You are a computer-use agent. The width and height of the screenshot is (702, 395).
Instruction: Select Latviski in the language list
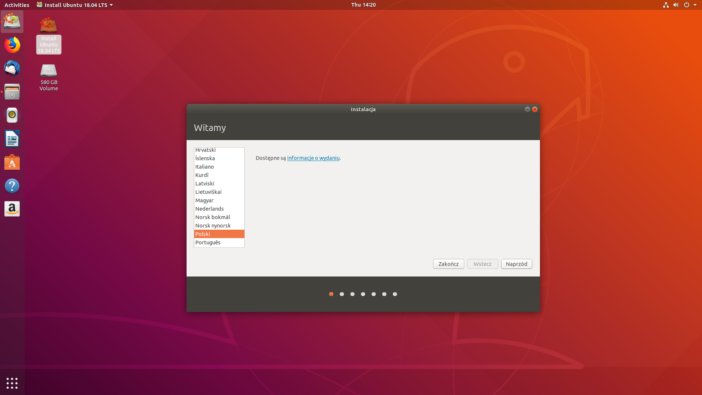pyautogui.click(x=219, y=184)
